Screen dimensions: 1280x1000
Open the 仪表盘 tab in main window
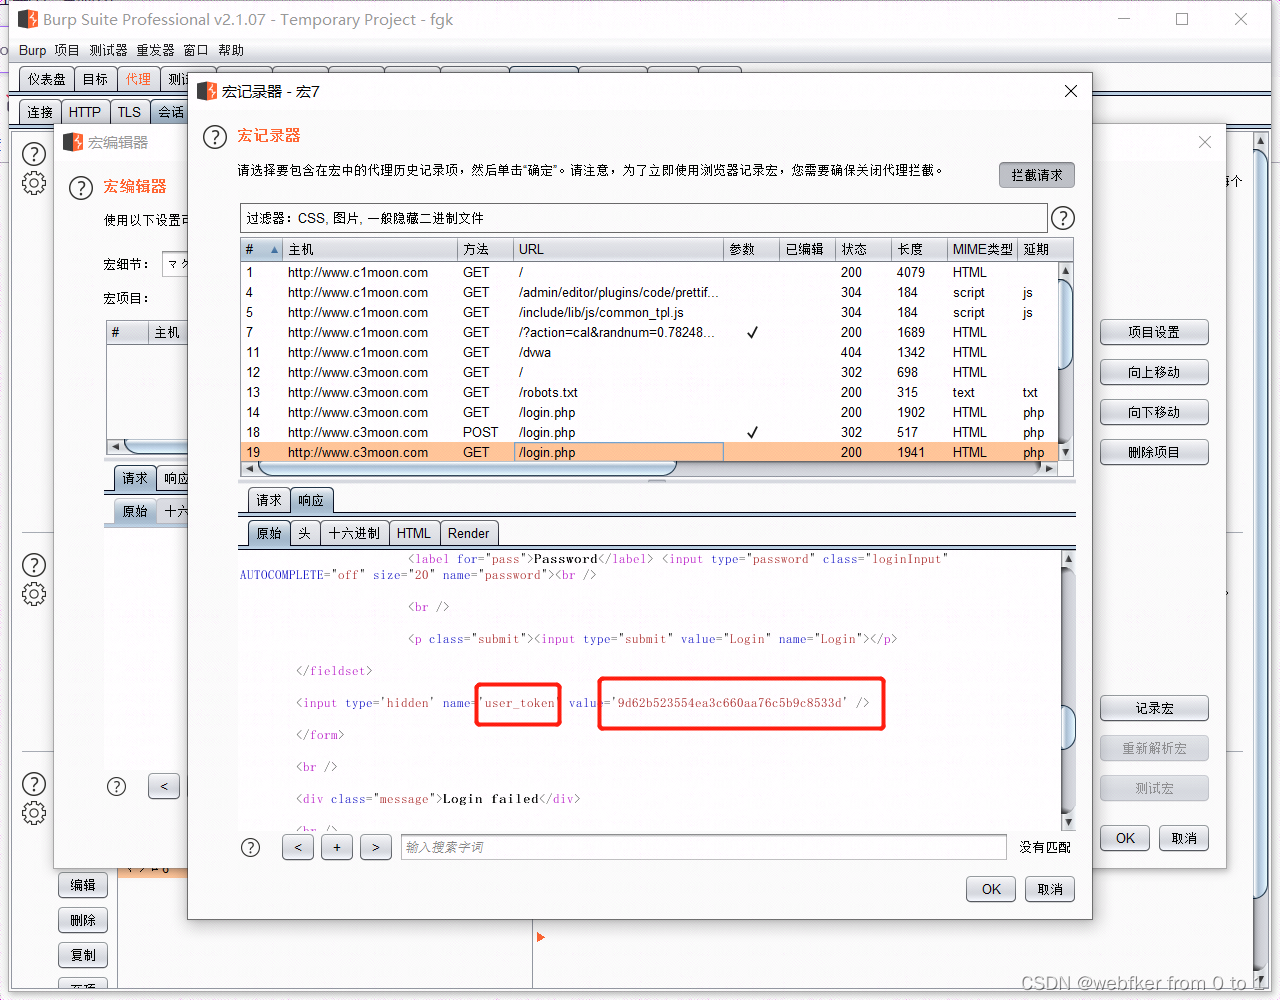point(47,79)
